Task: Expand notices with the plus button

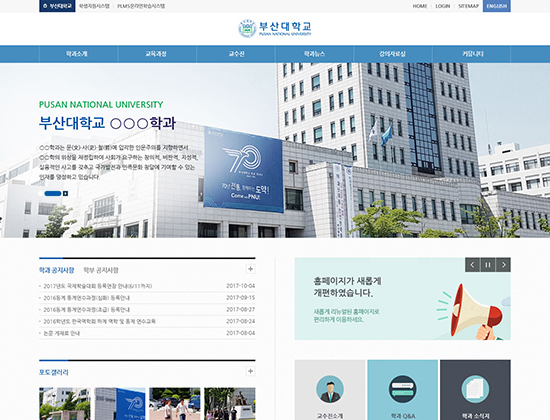Action: 250,269
